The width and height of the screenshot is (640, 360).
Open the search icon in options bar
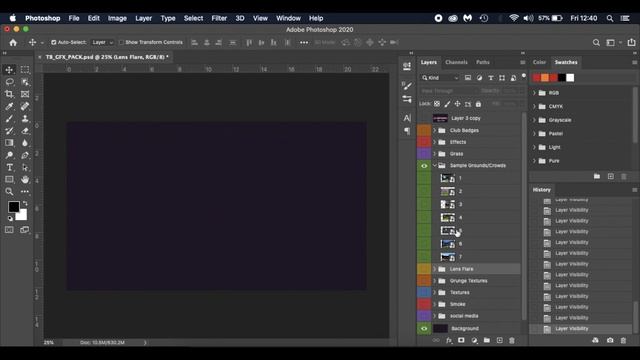[x=596, y=42]
